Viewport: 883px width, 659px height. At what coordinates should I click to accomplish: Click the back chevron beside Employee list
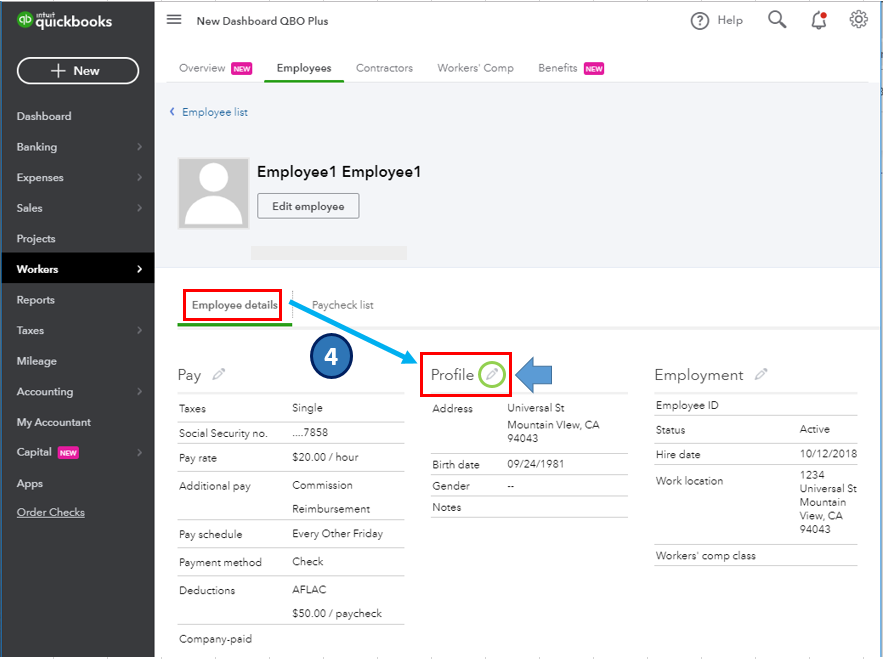tap(172, 112)
